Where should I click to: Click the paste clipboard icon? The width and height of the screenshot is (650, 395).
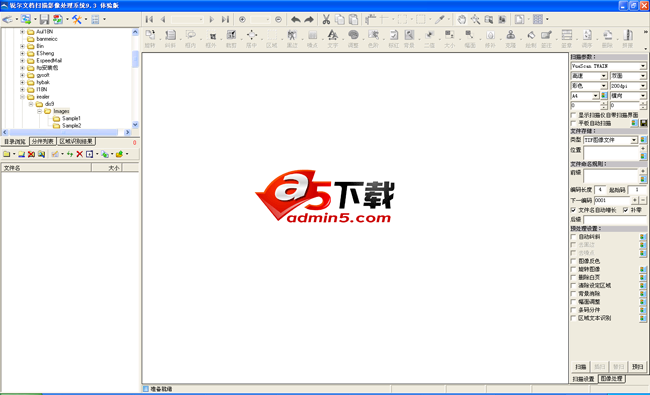point(353,19)
